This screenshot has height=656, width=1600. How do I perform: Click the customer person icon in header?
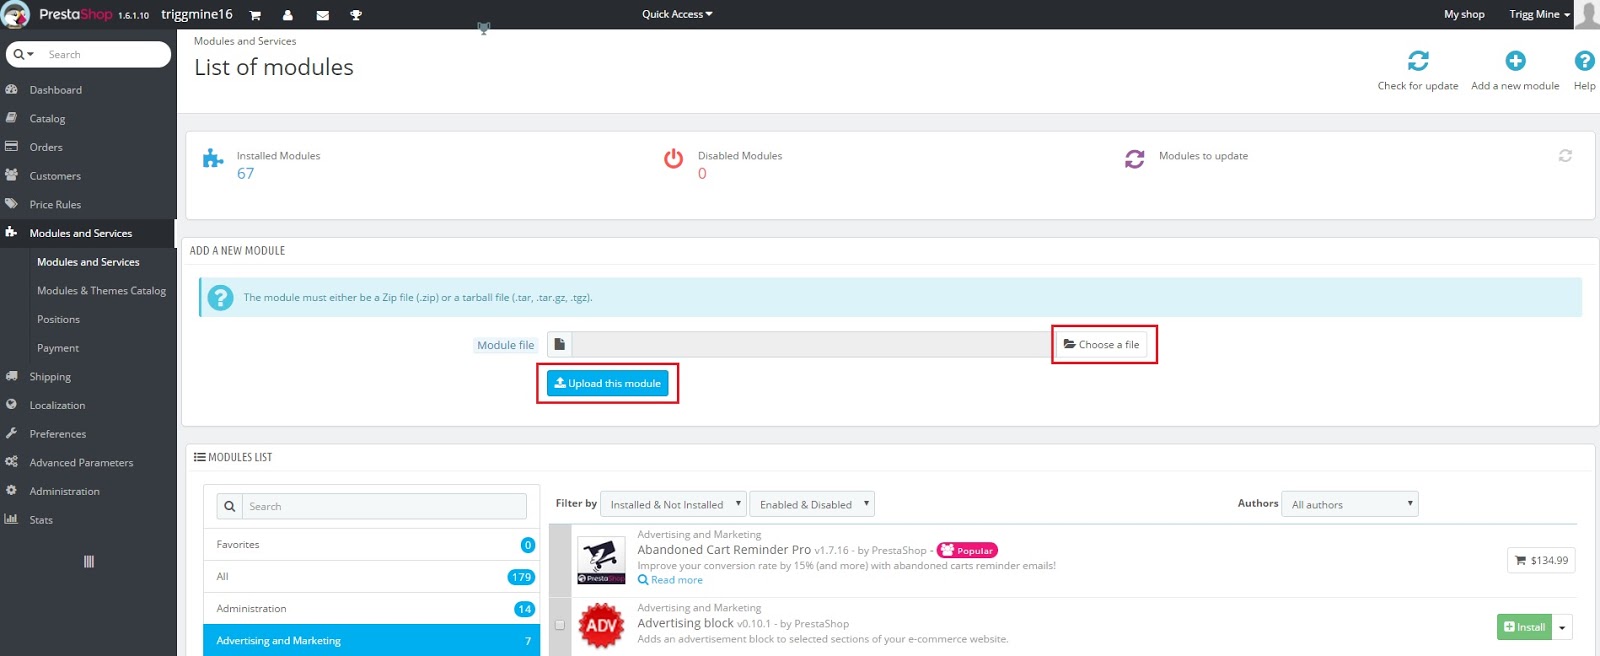tap(288, 15)
